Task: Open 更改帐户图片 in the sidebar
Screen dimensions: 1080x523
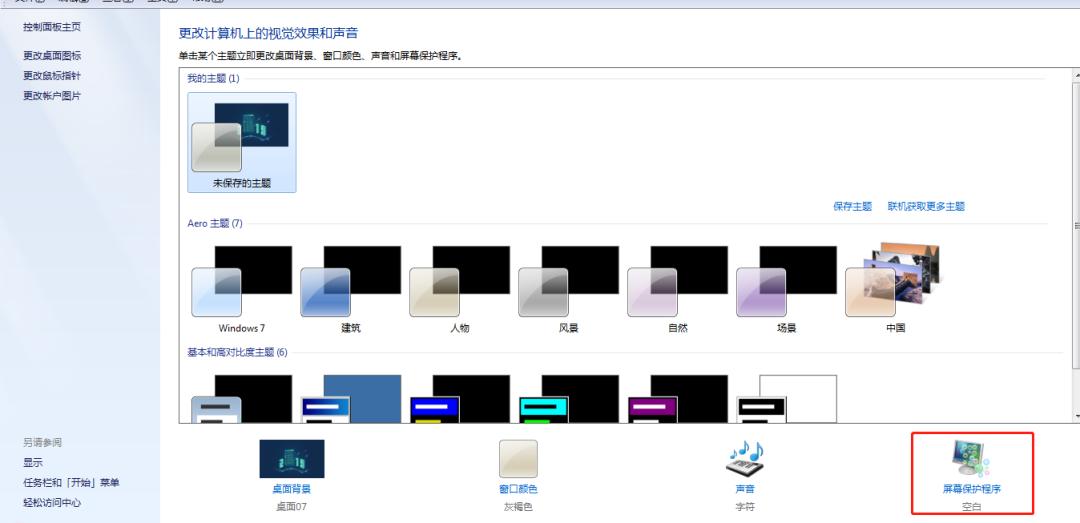Action: pos(52,96)
